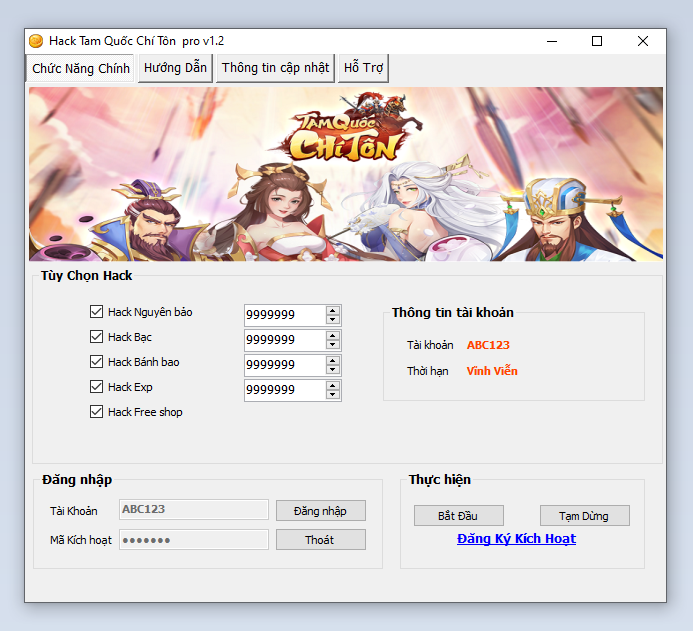The width and height of the screenshot is (693, 633).
Task: Click the Tạm Dừng button
Action: click(584, 516)
